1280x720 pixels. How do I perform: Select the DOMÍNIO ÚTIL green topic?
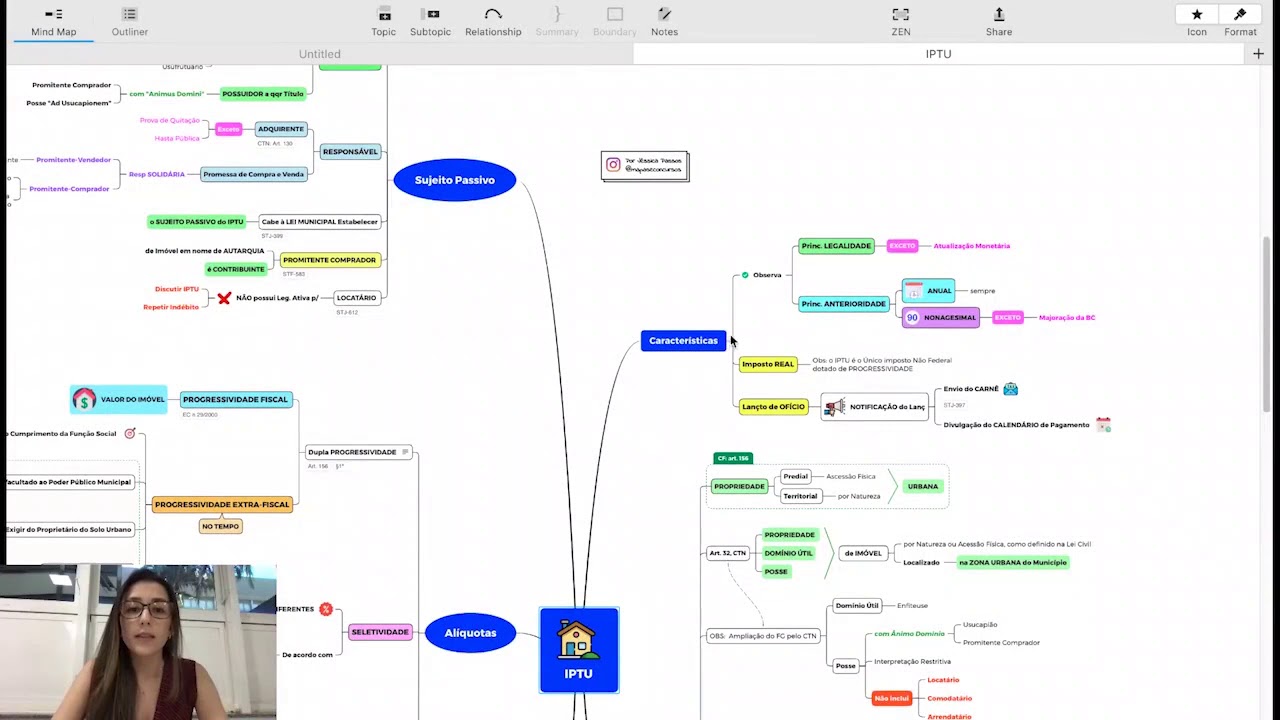788,553
